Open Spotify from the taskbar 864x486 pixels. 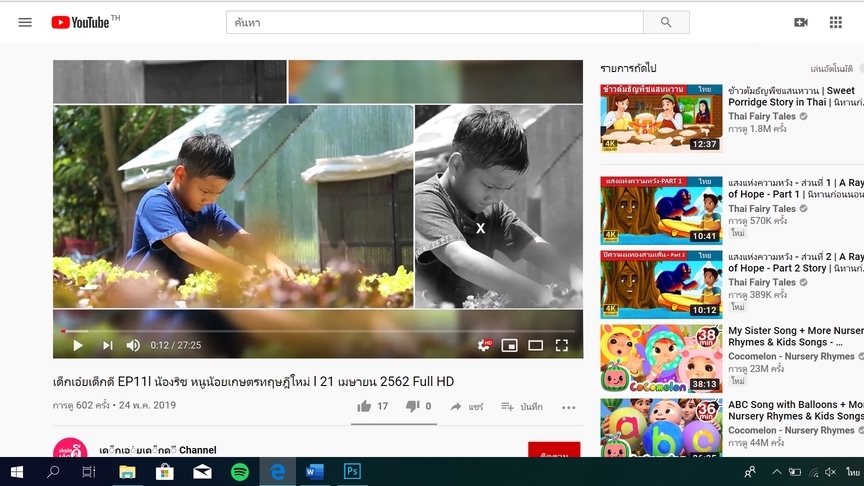[x=240, y=472]
